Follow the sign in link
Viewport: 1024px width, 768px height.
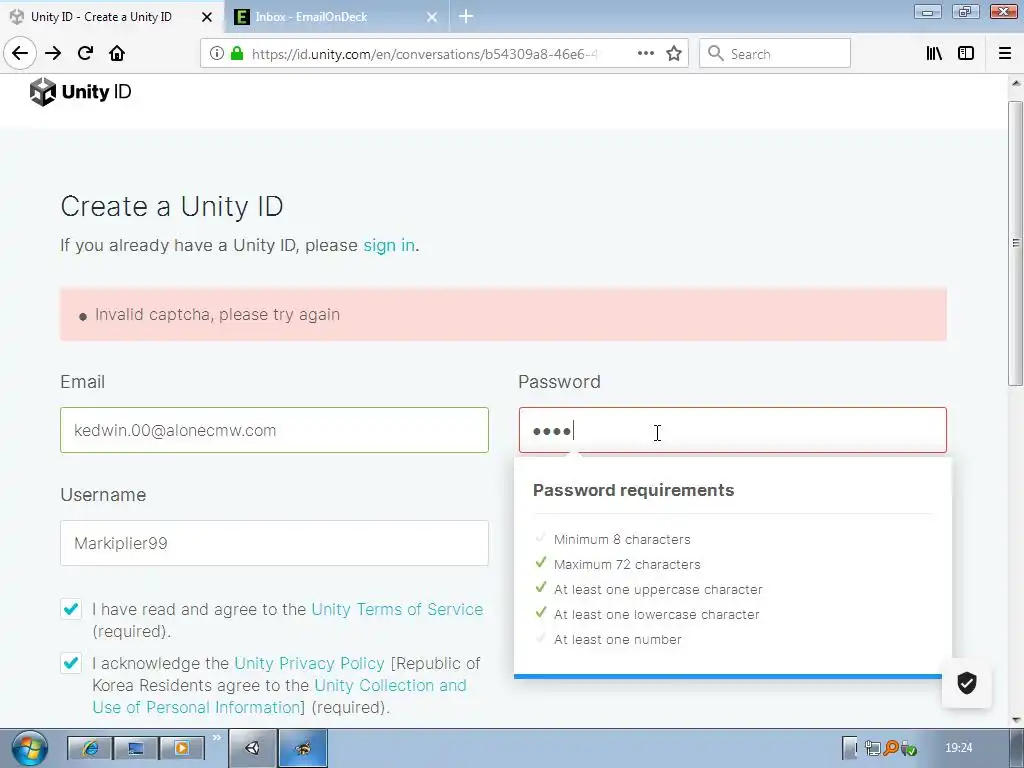coord(389,245)
